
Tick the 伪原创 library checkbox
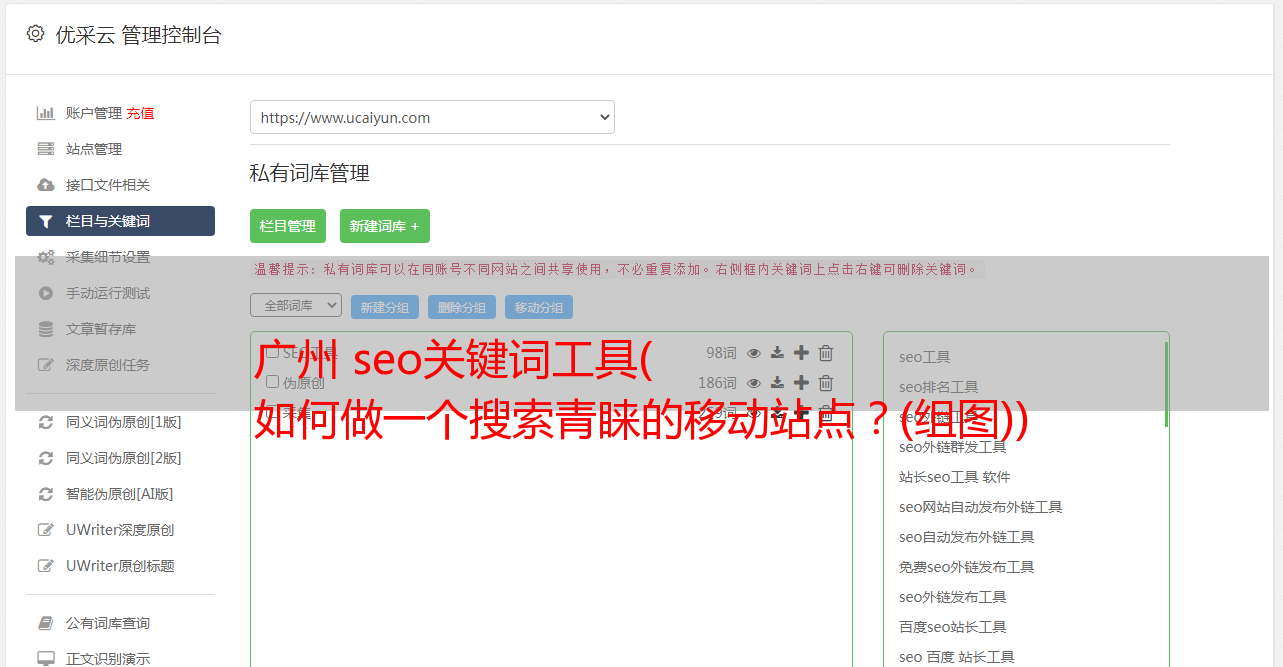272,382
